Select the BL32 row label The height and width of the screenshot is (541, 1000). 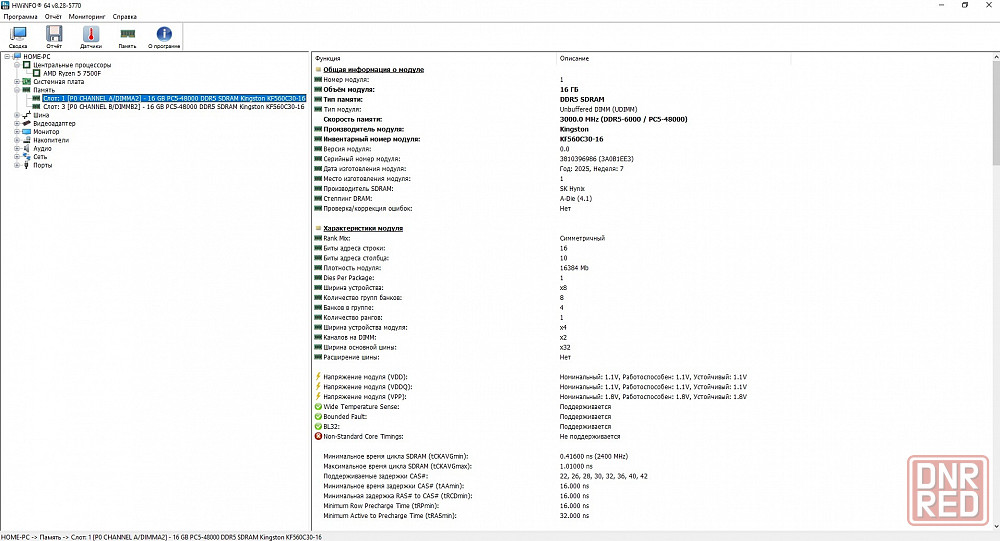[x=332, y=426]
